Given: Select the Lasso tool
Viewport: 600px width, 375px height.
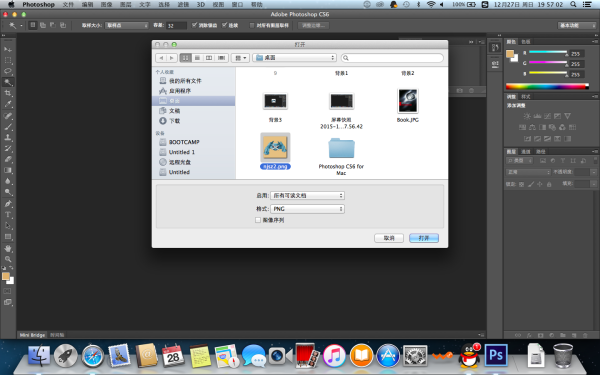Looking at the screenshot, I should tap(8, 71).
